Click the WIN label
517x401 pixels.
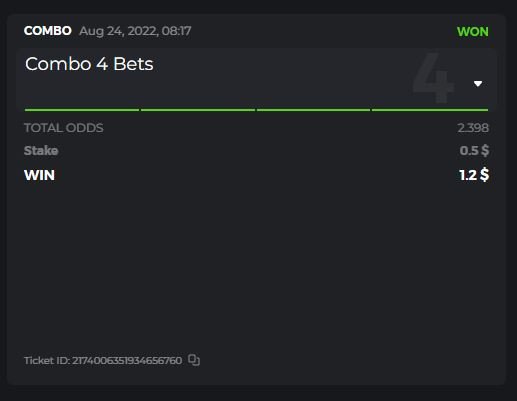tap(39, 175)
